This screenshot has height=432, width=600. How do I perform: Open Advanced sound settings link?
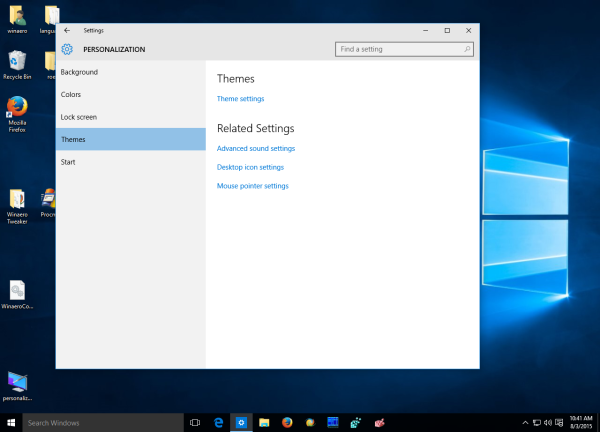coord(256,148)
